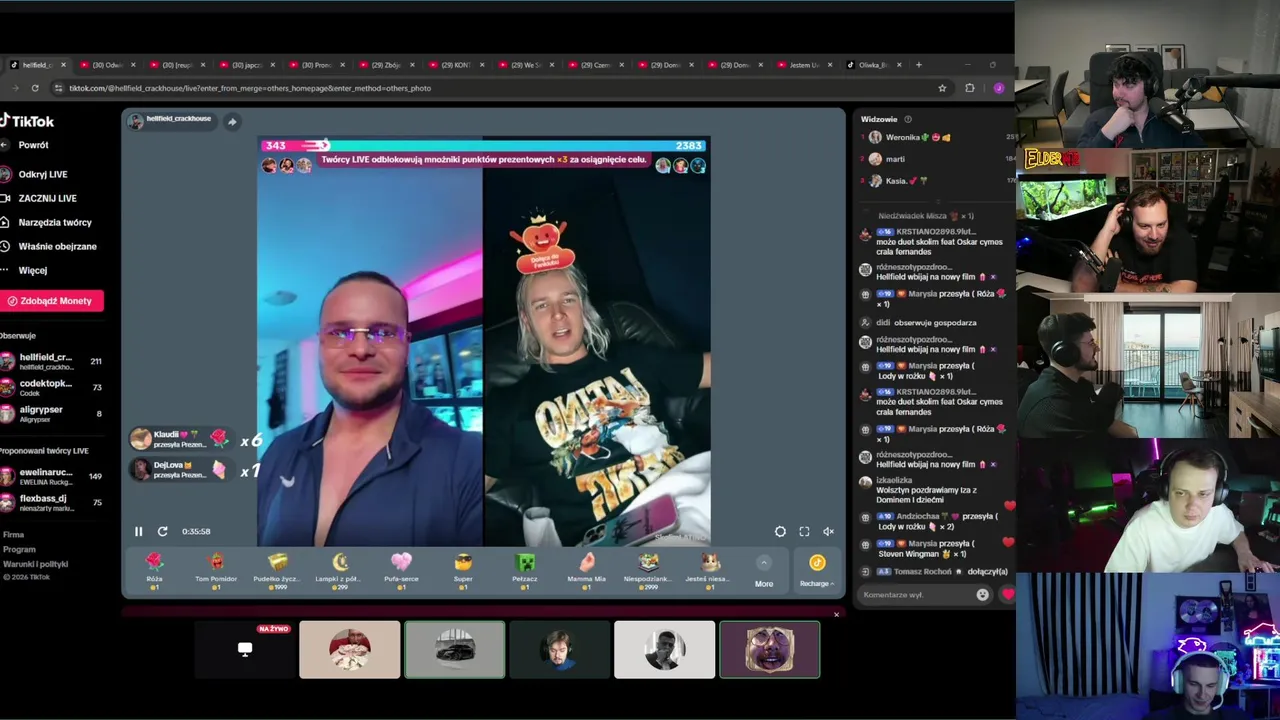Close the overlay panel with X icon

[836, 614]
